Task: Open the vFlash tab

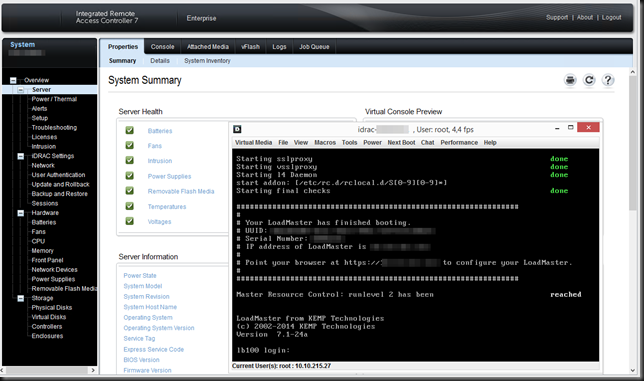Action: tap(250, 47)
